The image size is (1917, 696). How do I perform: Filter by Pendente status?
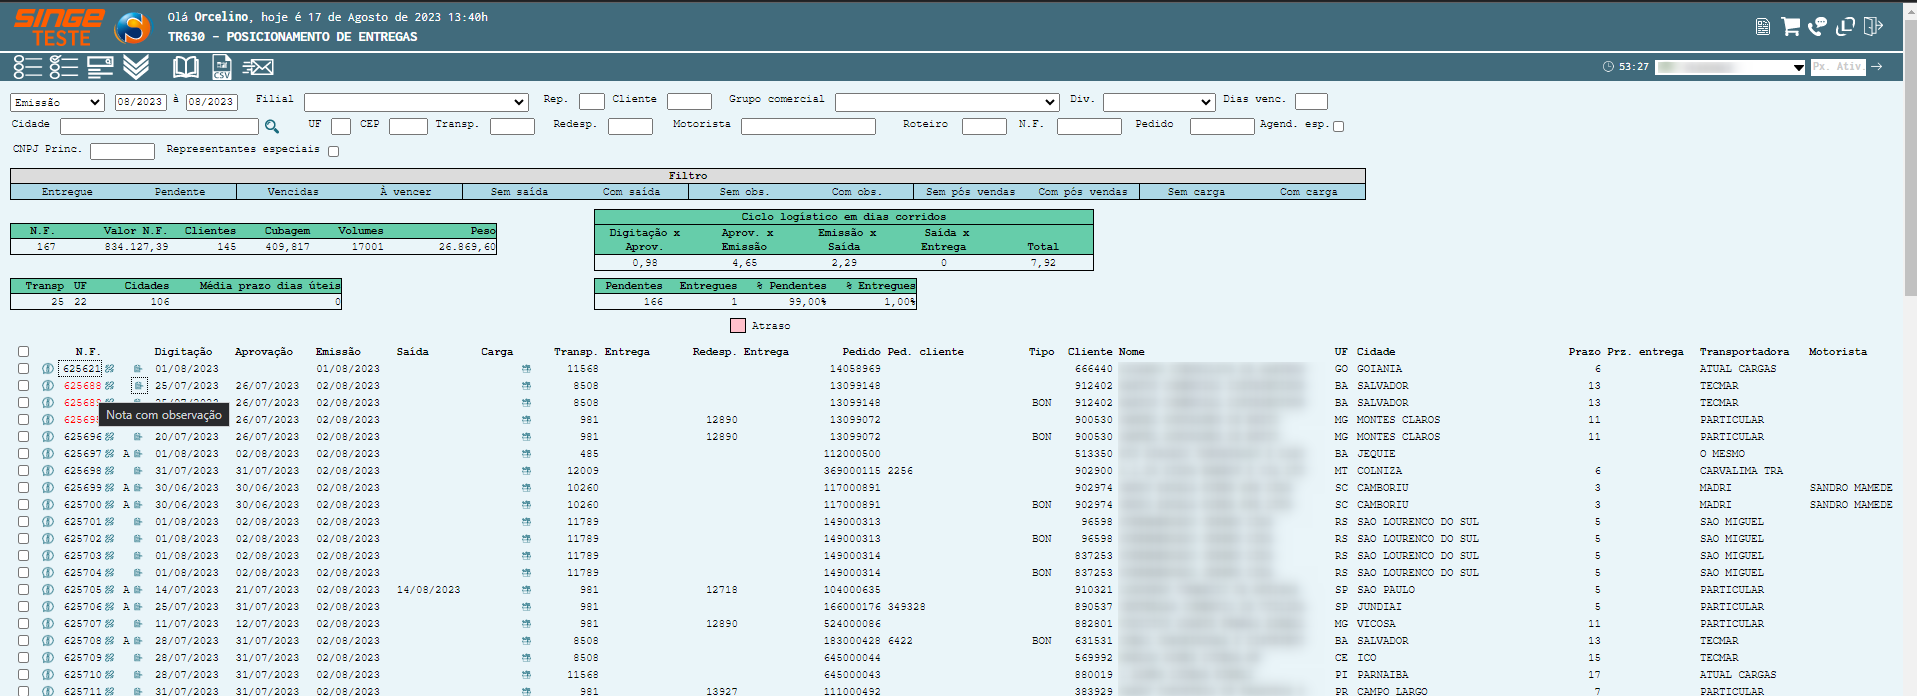(x=180, y=192)
